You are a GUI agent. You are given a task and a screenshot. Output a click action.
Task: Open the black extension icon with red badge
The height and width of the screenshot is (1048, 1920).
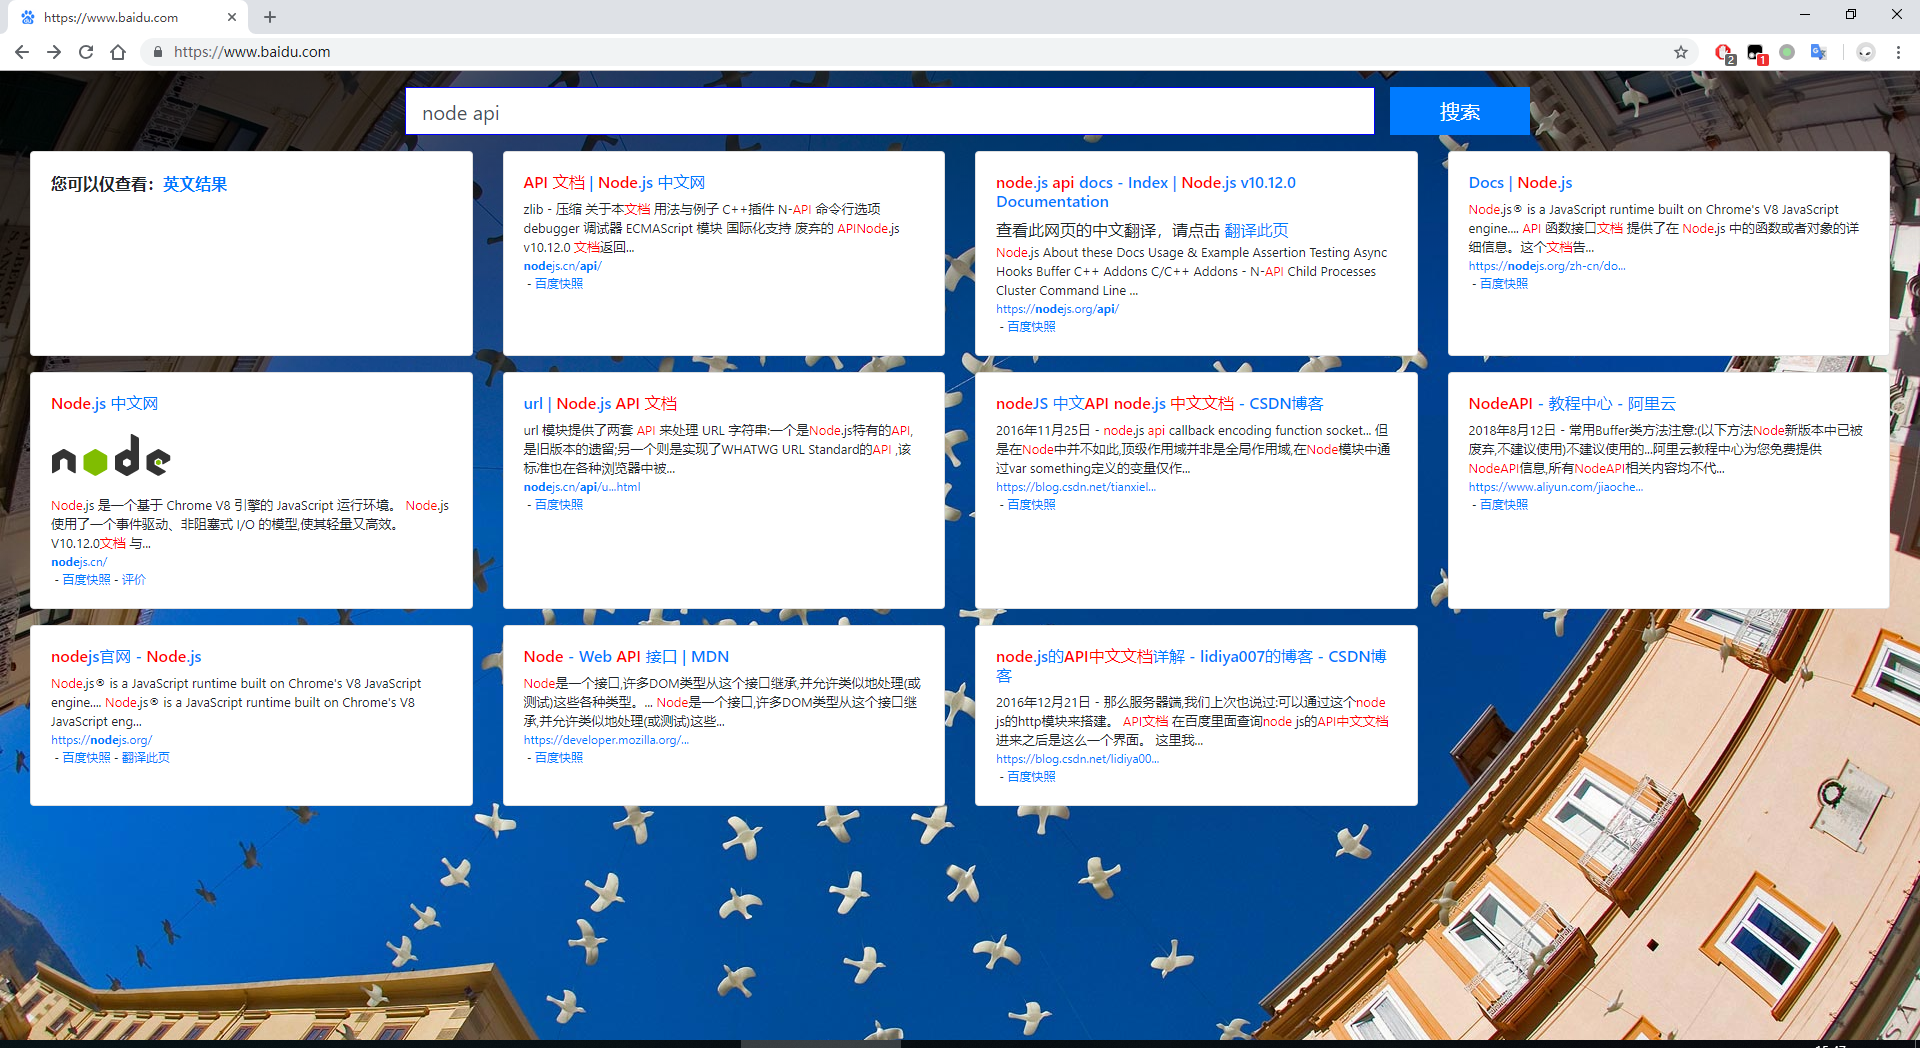1756,53
